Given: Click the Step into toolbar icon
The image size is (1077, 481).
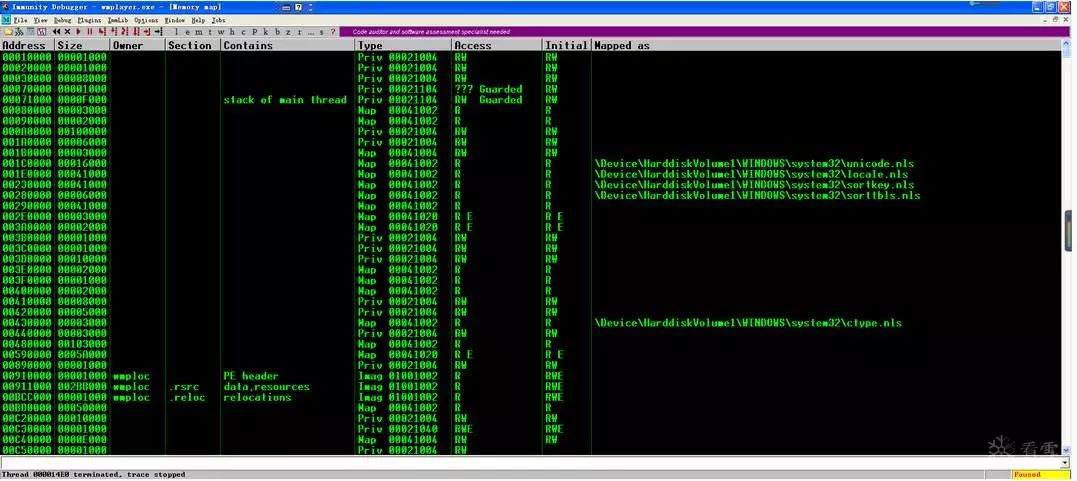Looking at the screenshot, I should 102,32.
